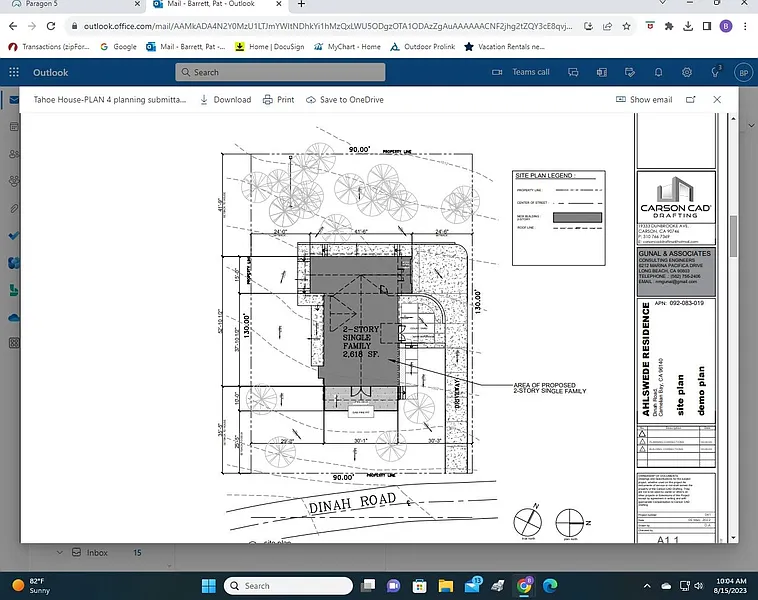Download the Tahoe House plan attachment
The height and width of the screenshot is (600, 758).
tap(225, 100)
